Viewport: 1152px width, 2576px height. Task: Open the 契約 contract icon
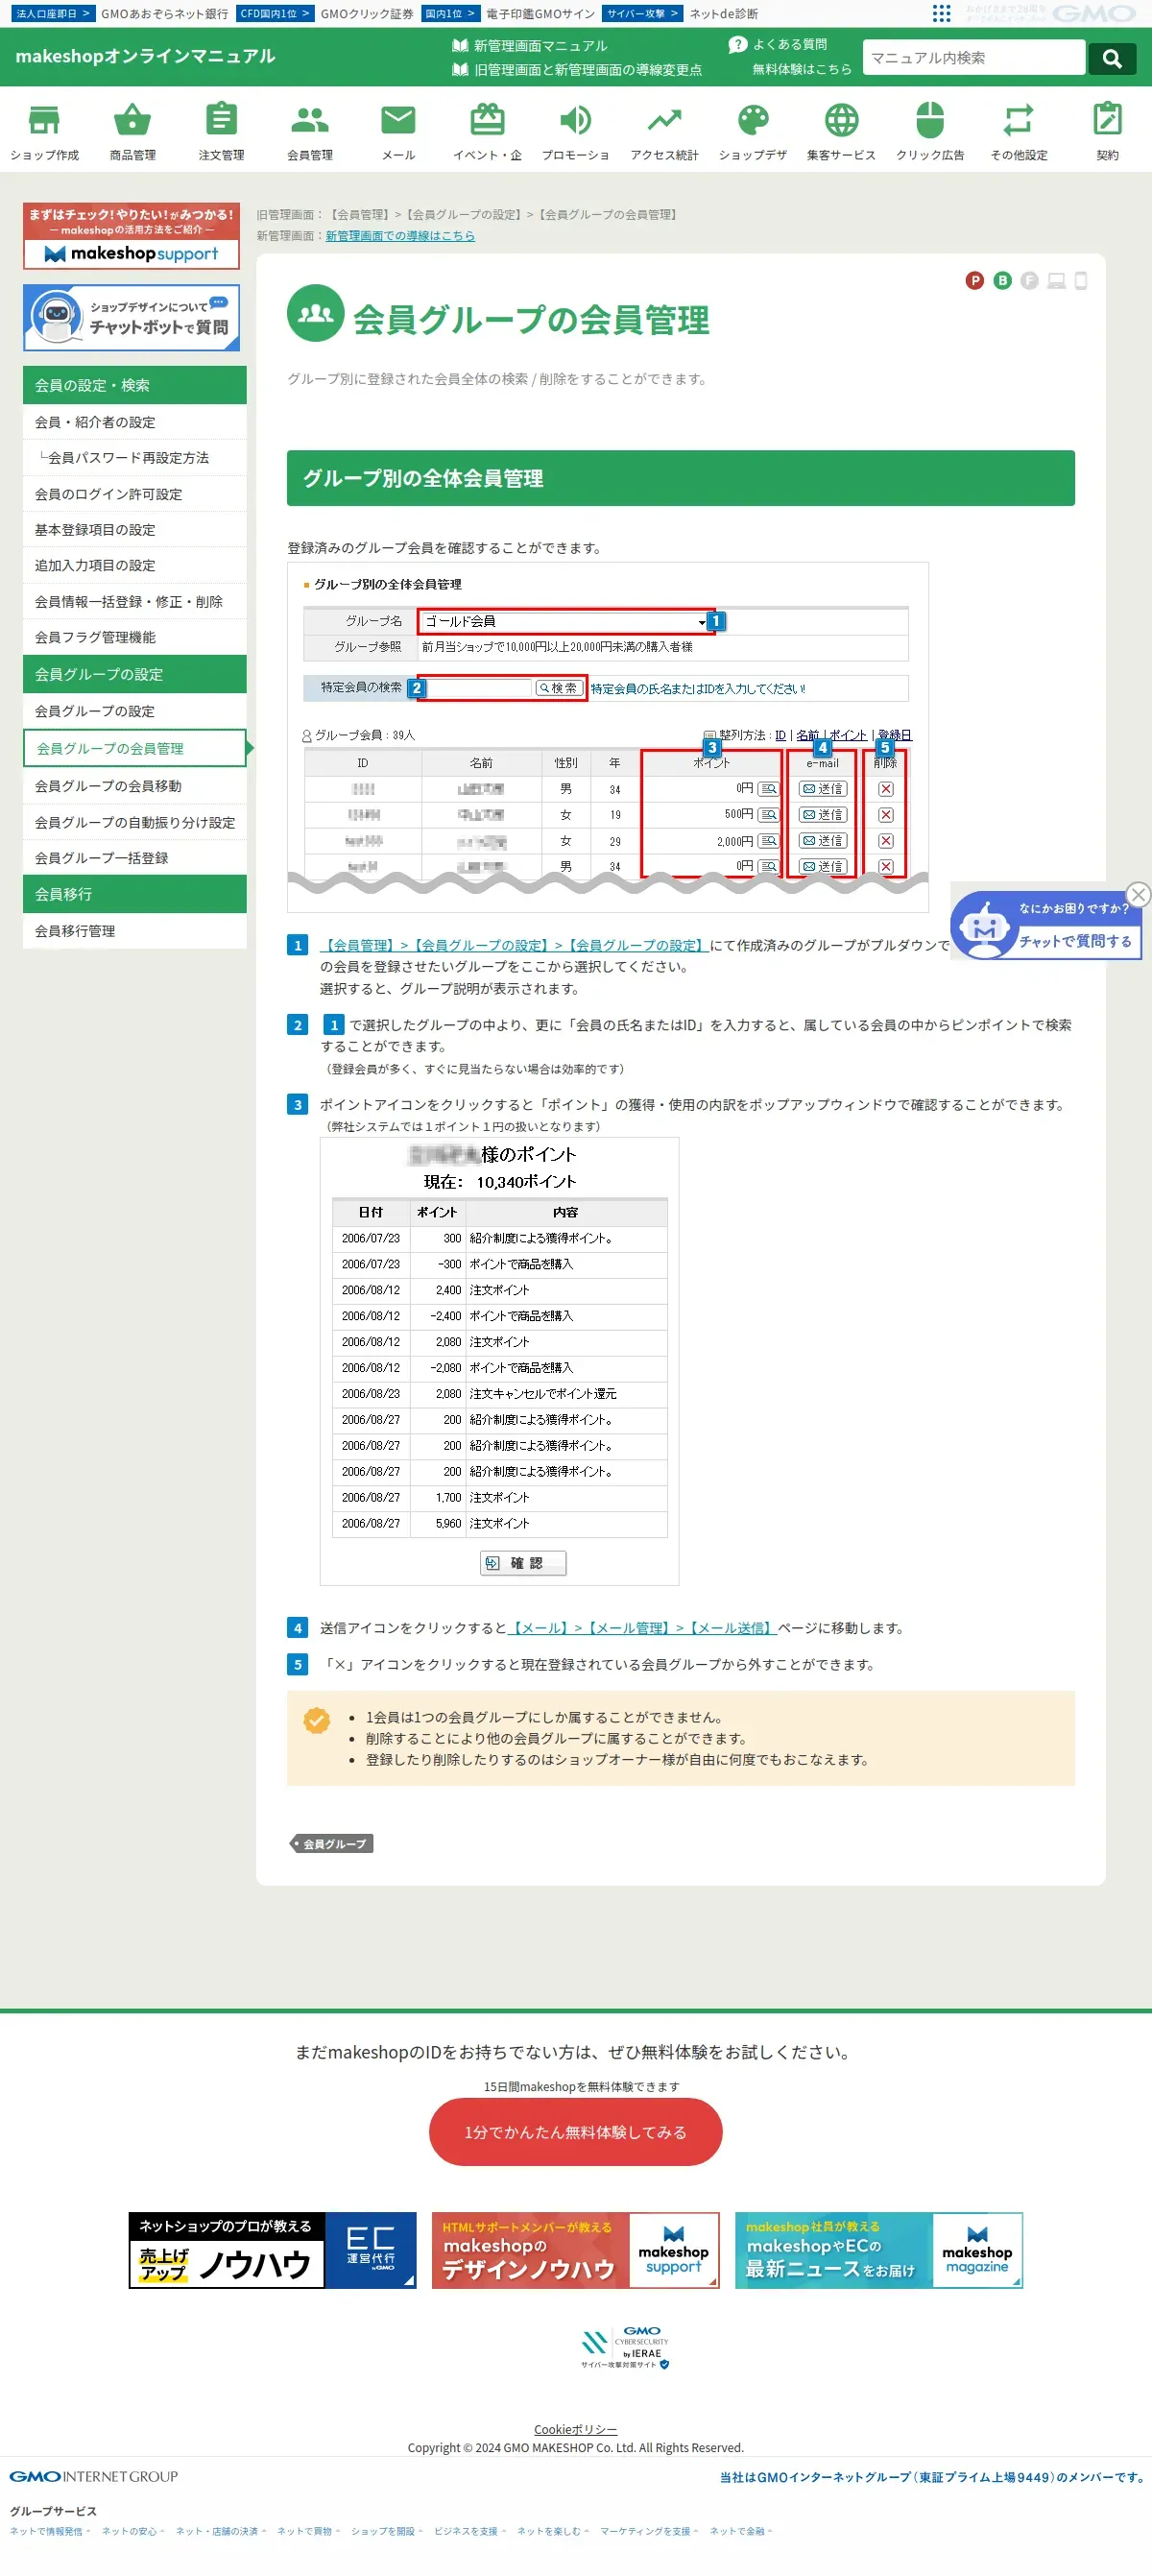coord(1107,120)
